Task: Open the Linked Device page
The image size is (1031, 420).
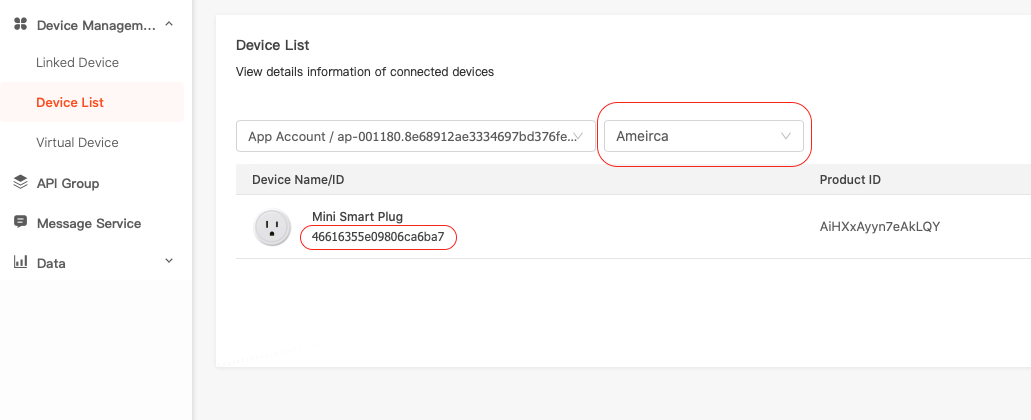Action: 78,62
